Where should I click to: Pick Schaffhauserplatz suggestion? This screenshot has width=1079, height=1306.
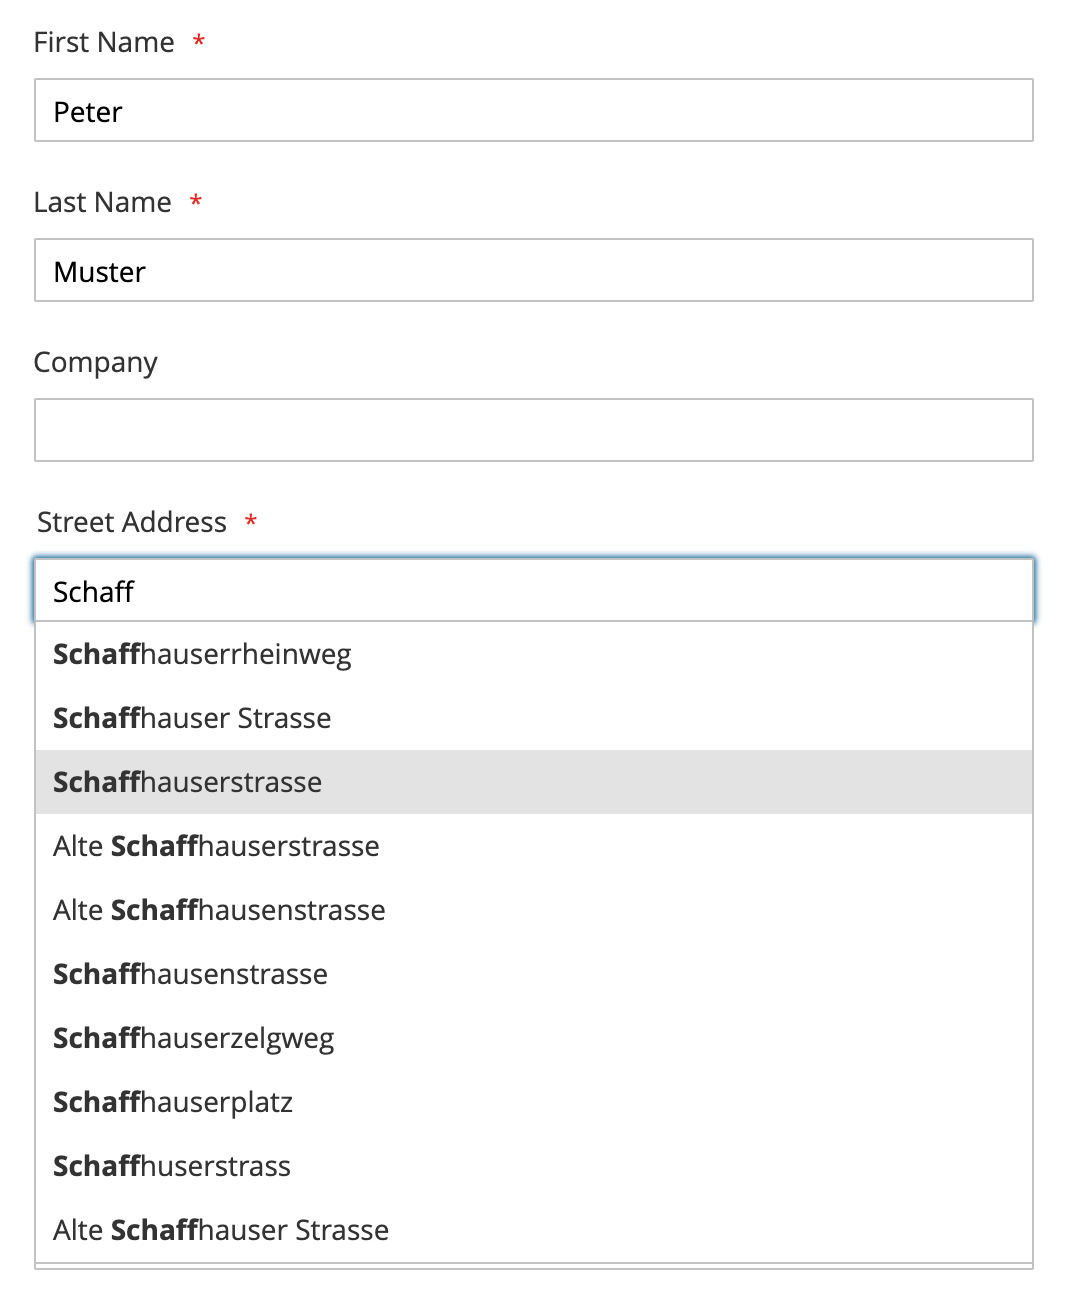534,1102
